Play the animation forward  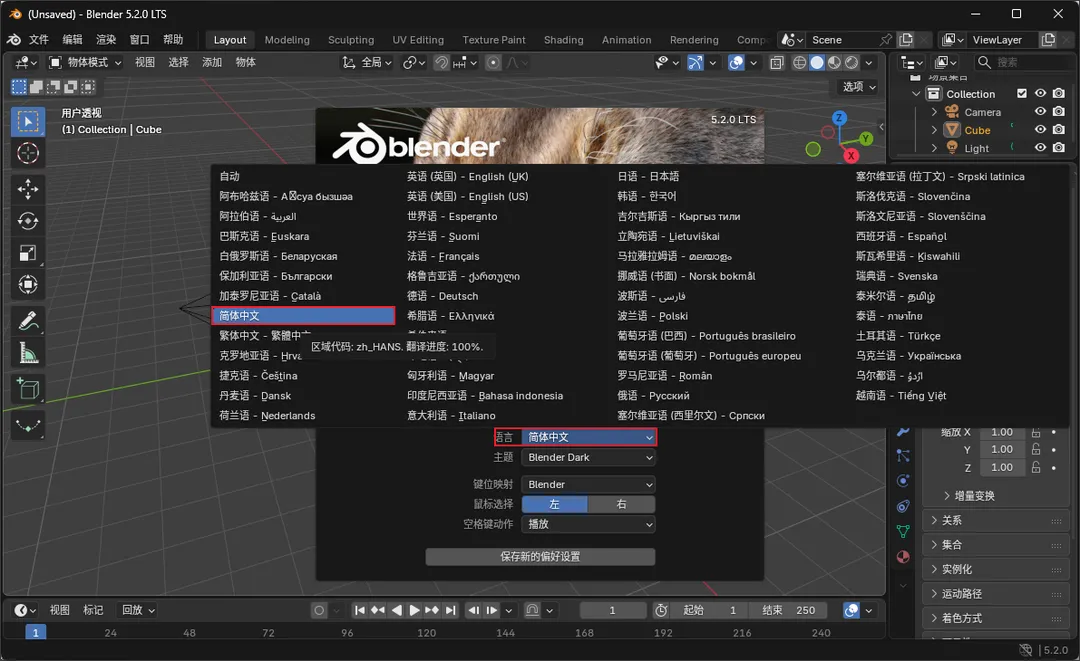[414, 610]
